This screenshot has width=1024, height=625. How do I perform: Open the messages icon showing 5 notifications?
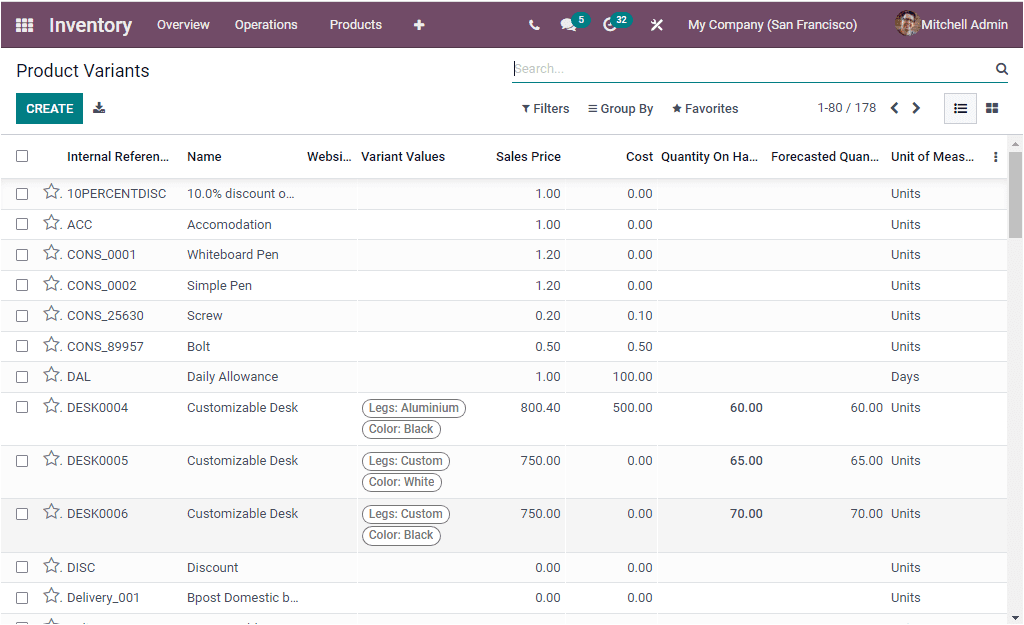(x=568, y=24)
